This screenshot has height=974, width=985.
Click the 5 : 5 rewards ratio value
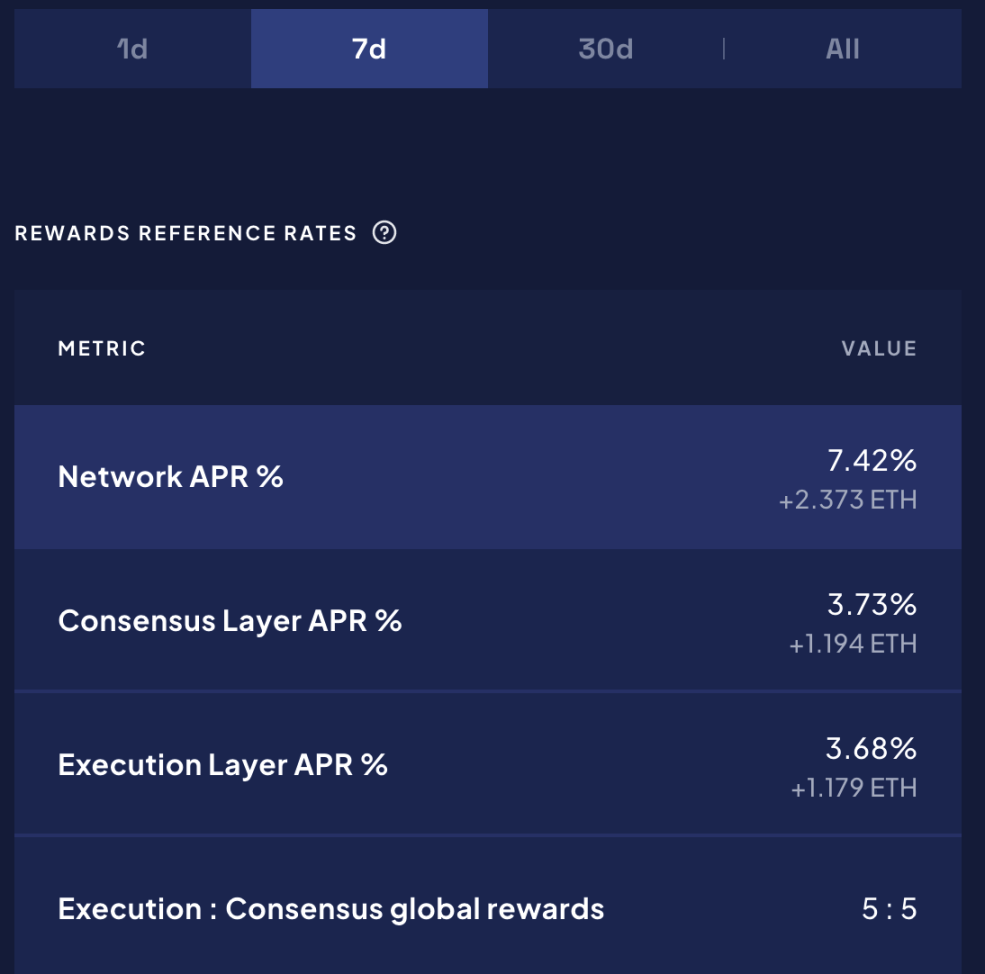[889, 909]
